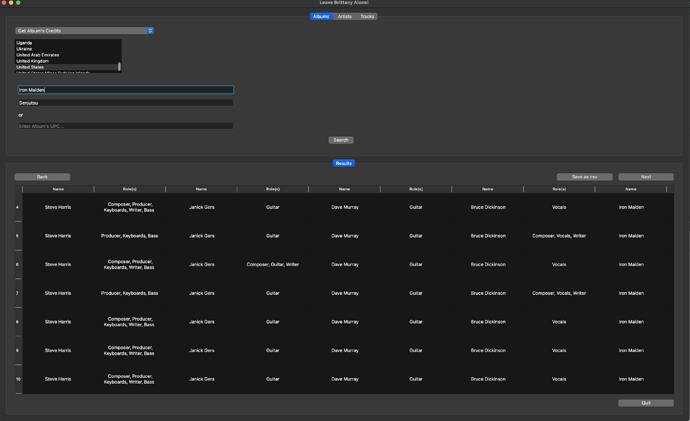Select the Results tab

(344, 163)
